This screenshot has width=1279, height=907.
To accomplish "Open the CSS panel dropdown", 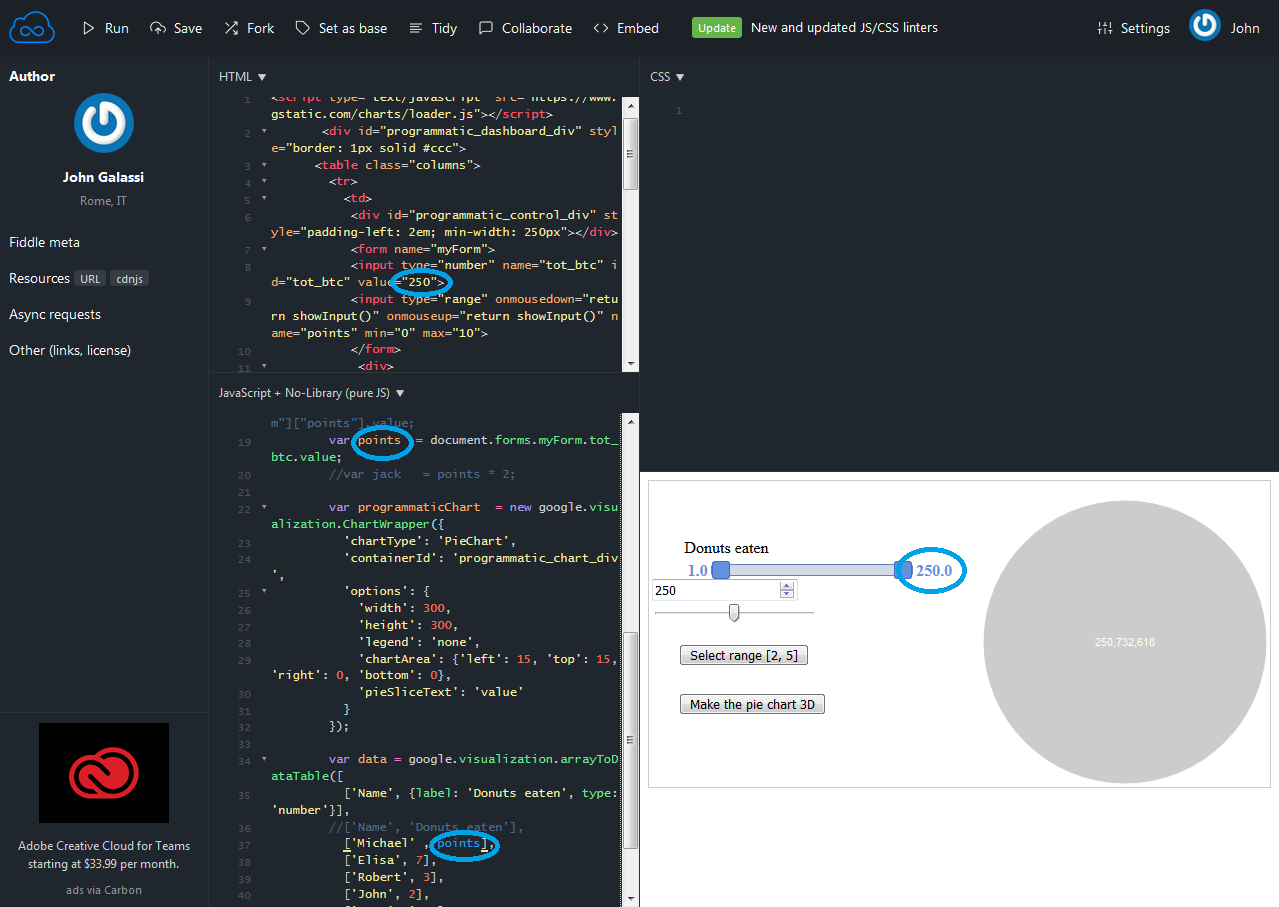I will [667, 76].
